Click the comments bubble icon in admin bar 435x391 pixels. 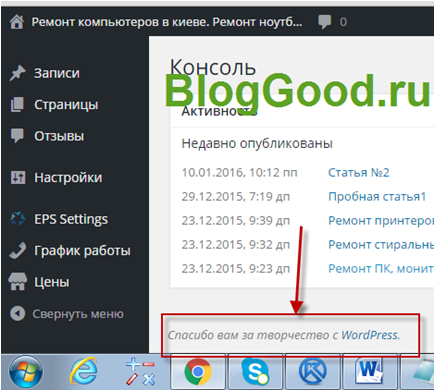pyautogui.click(x=324, y=22)
